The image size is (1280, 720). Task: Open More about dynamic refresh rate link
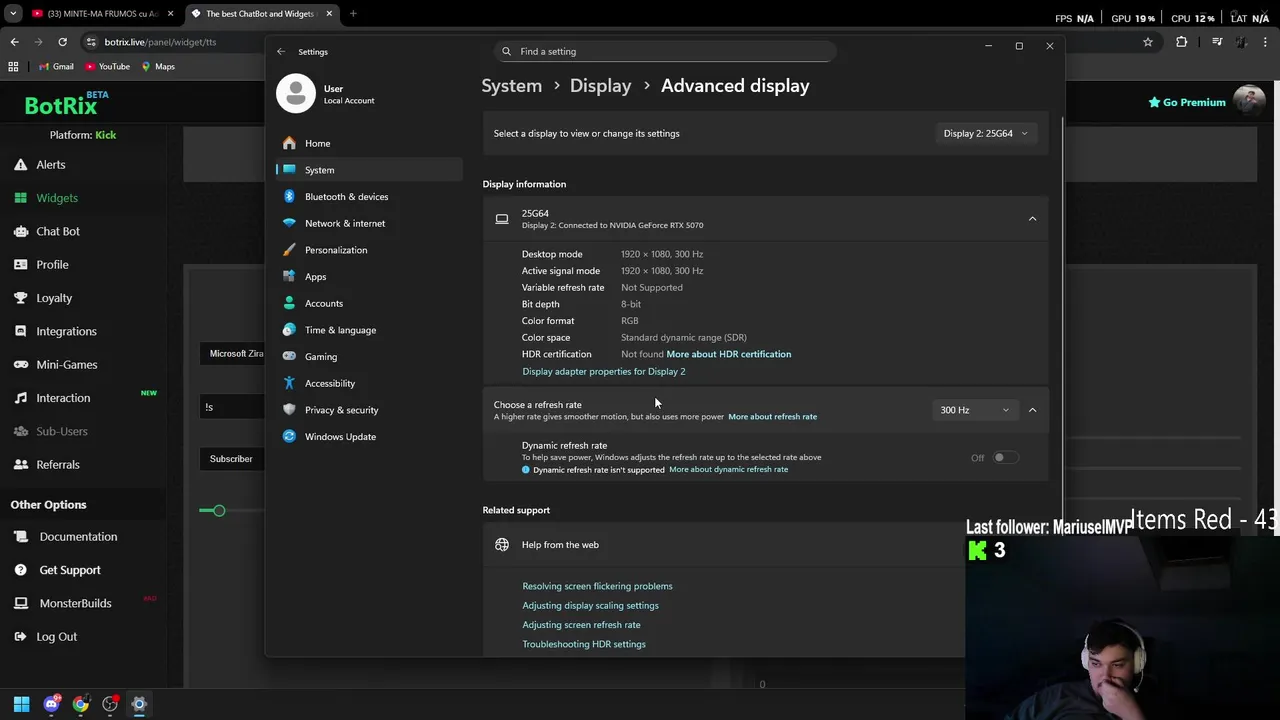click(x=728, y=469)
